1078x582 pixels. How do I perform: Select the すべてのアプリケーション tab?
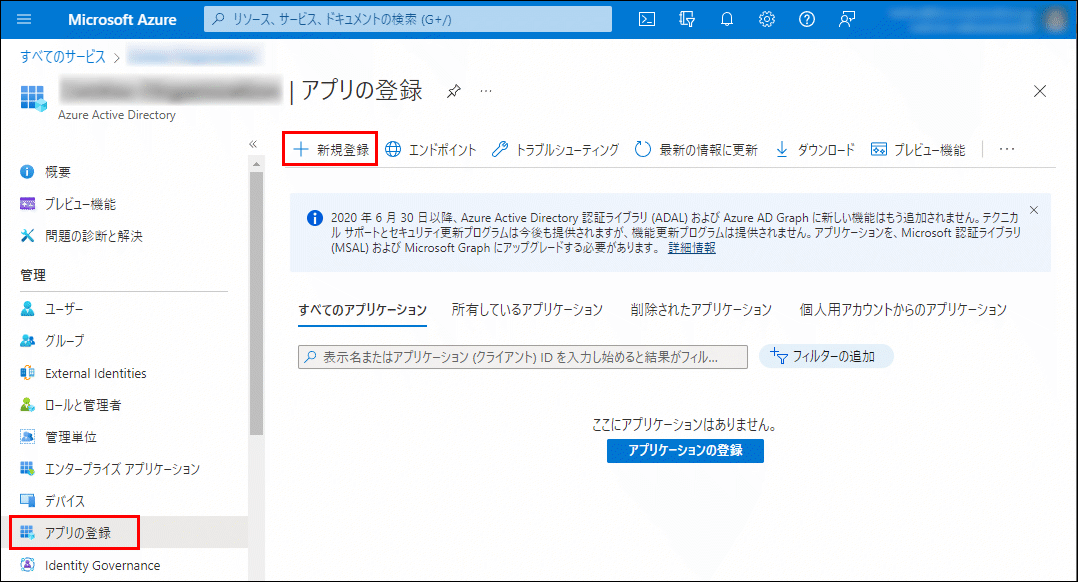click(x=362, y=310)
